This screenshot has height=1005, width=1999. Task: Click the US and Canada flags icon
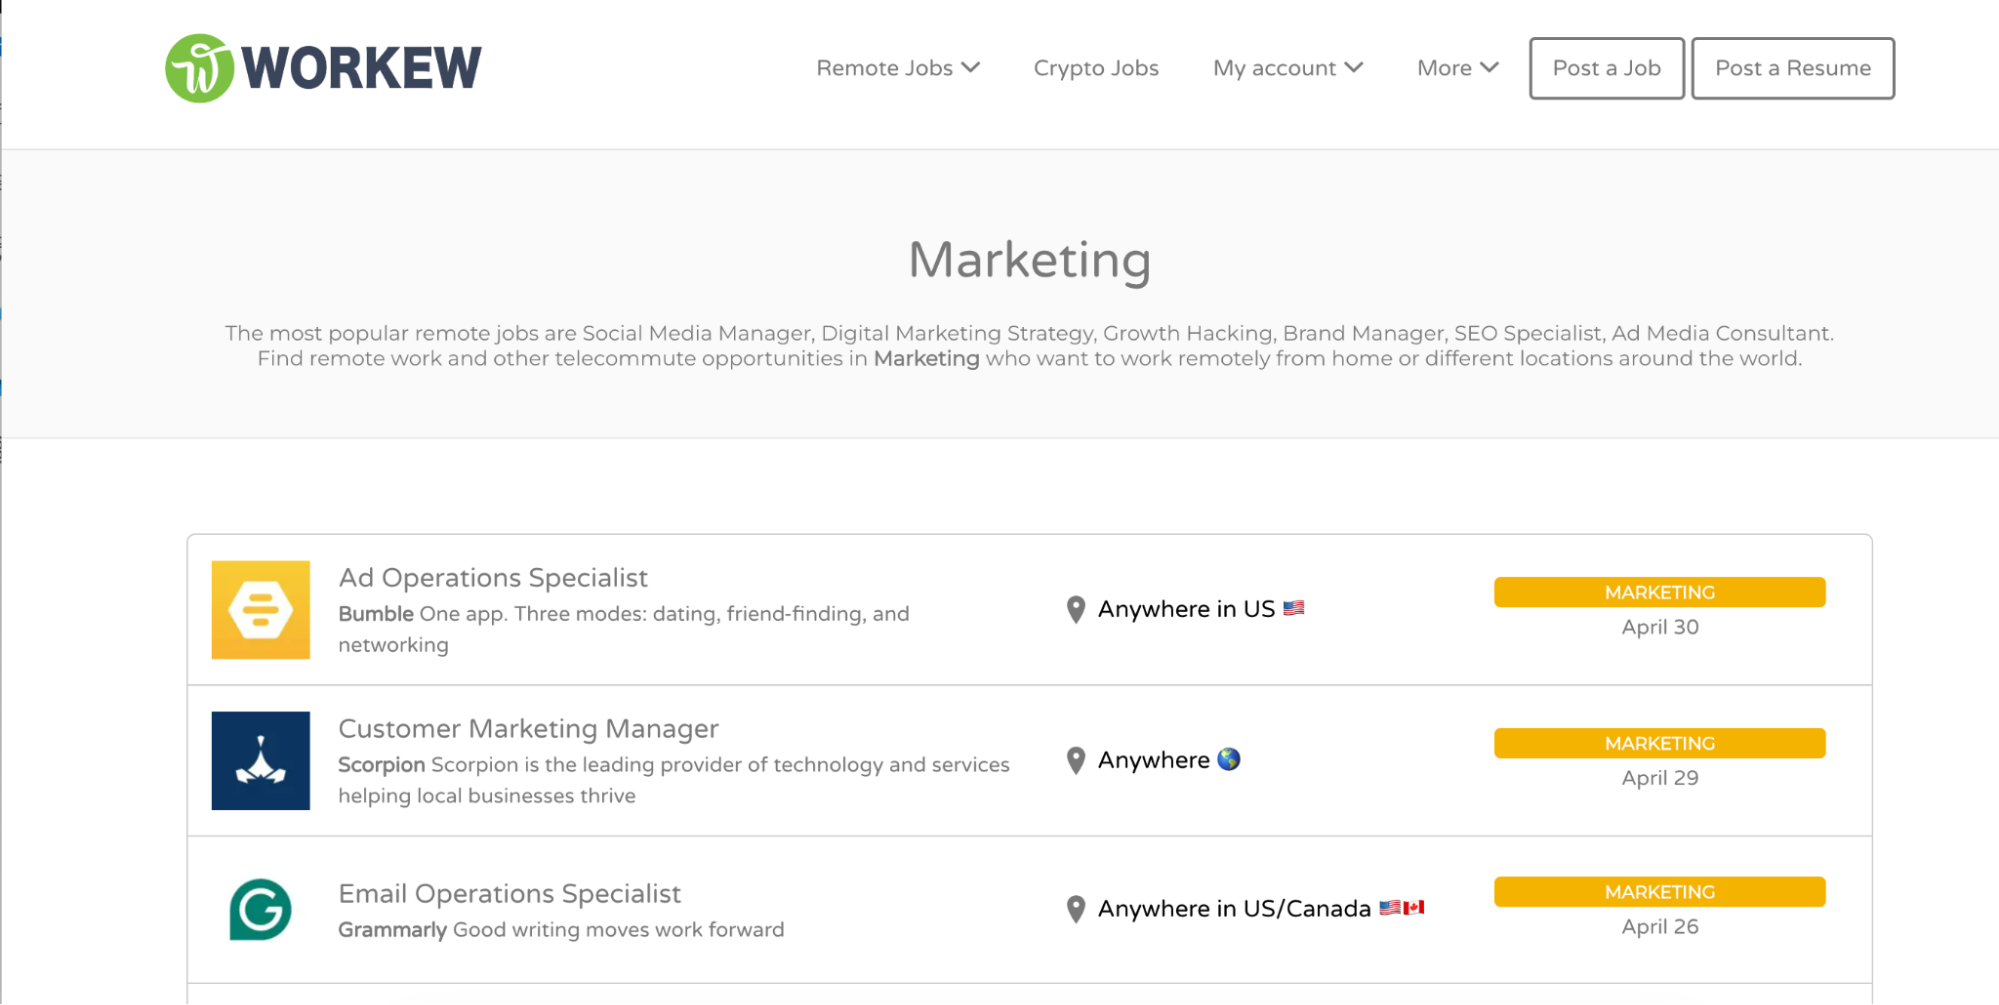click(x=1402, y=908)
